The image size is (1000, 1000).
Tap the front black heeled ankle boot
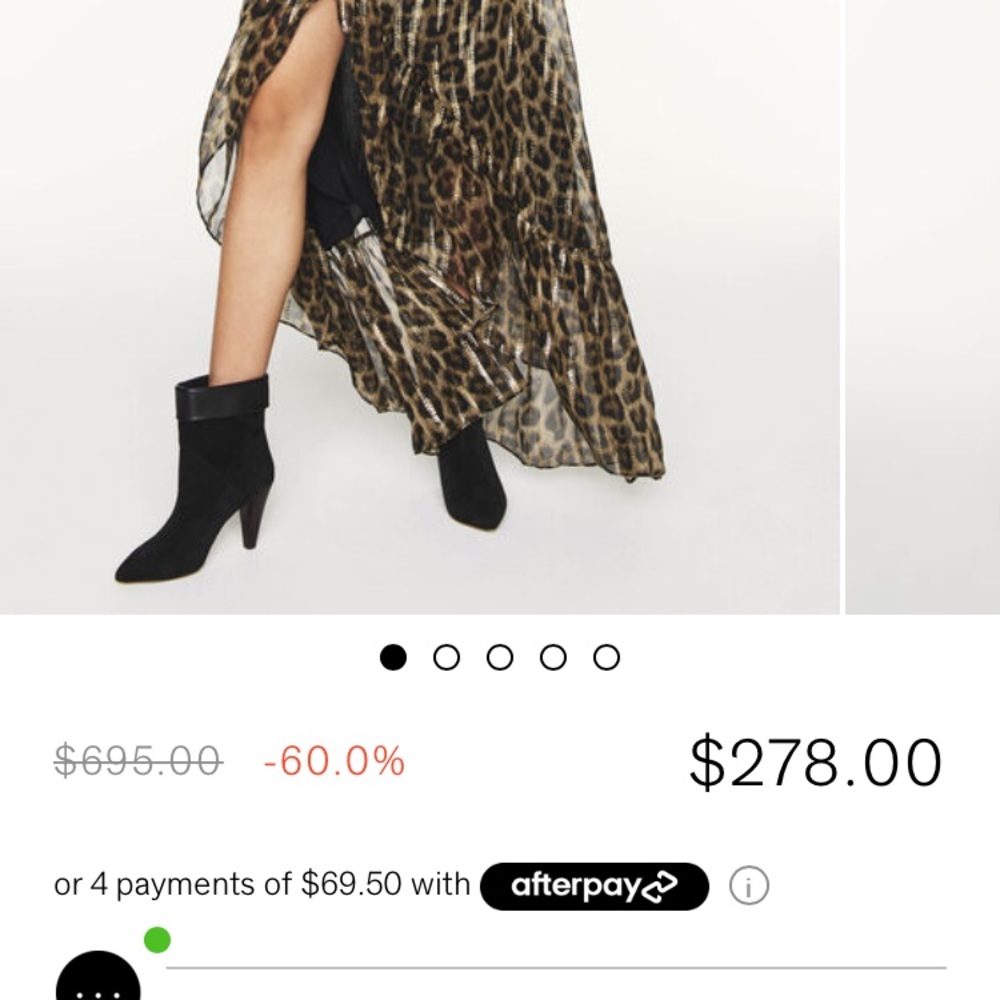pos(196,480)
